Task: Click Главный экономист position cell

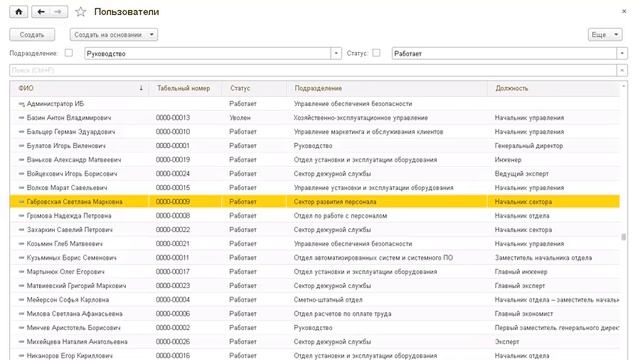Action: point(524,314)
